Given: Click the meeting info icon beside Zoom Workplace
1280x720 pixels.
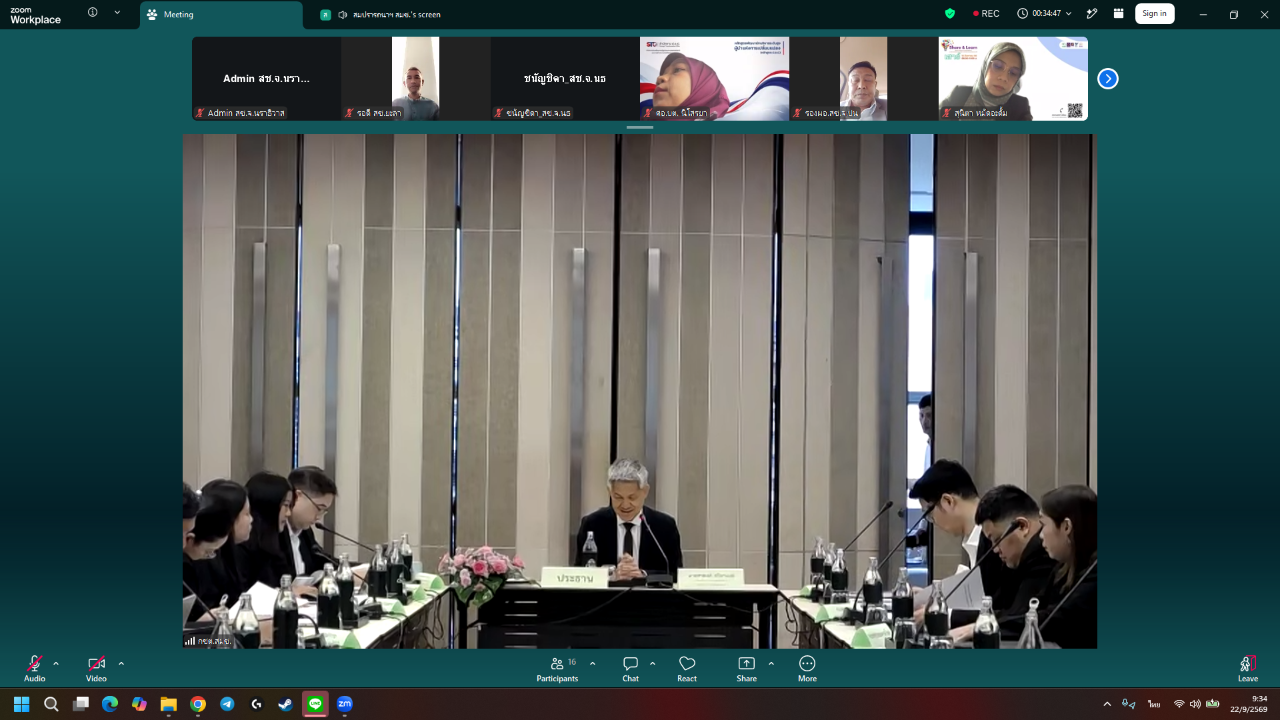Looking at the screenshot, I should point(93,13).
